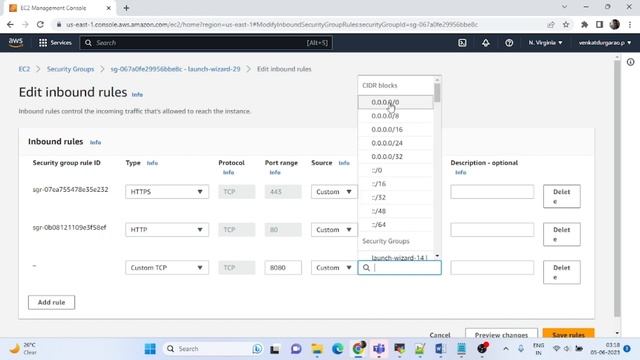640x360 pixels.
Task: Click the AWS console search box
Action: click(206, 42)
